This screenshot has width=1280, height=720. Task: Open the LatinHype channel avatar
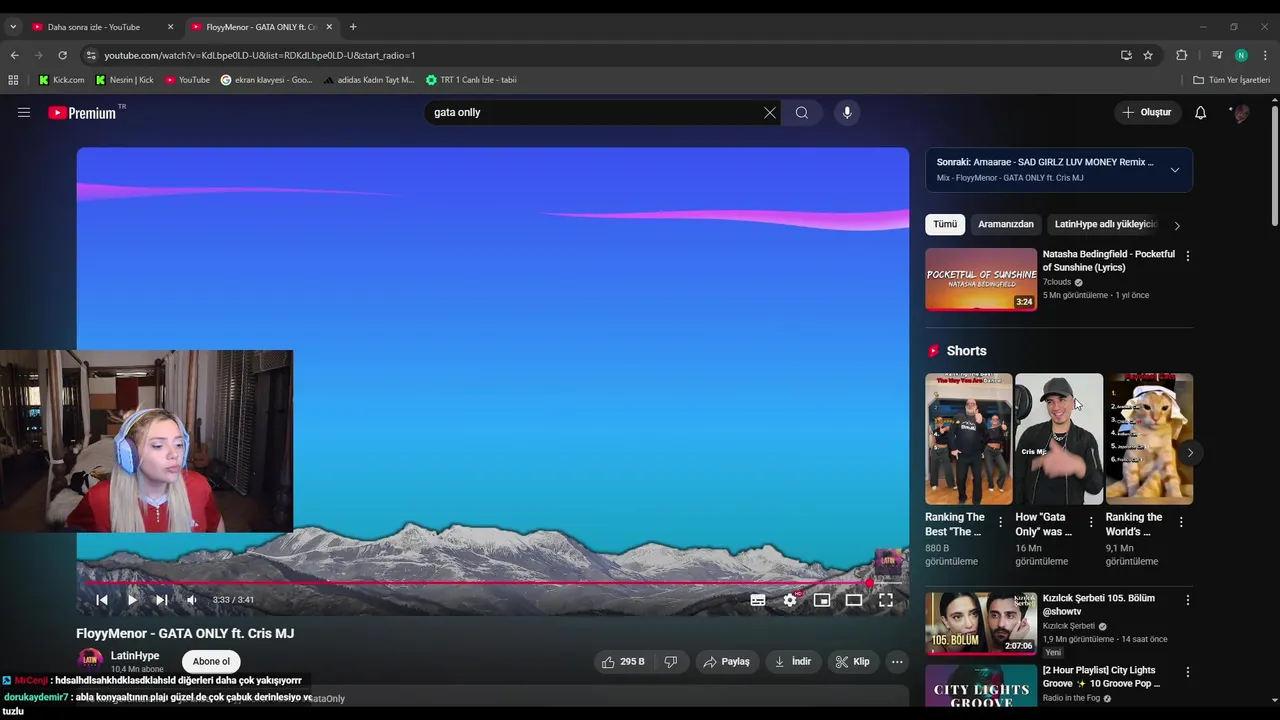(90, 660)
